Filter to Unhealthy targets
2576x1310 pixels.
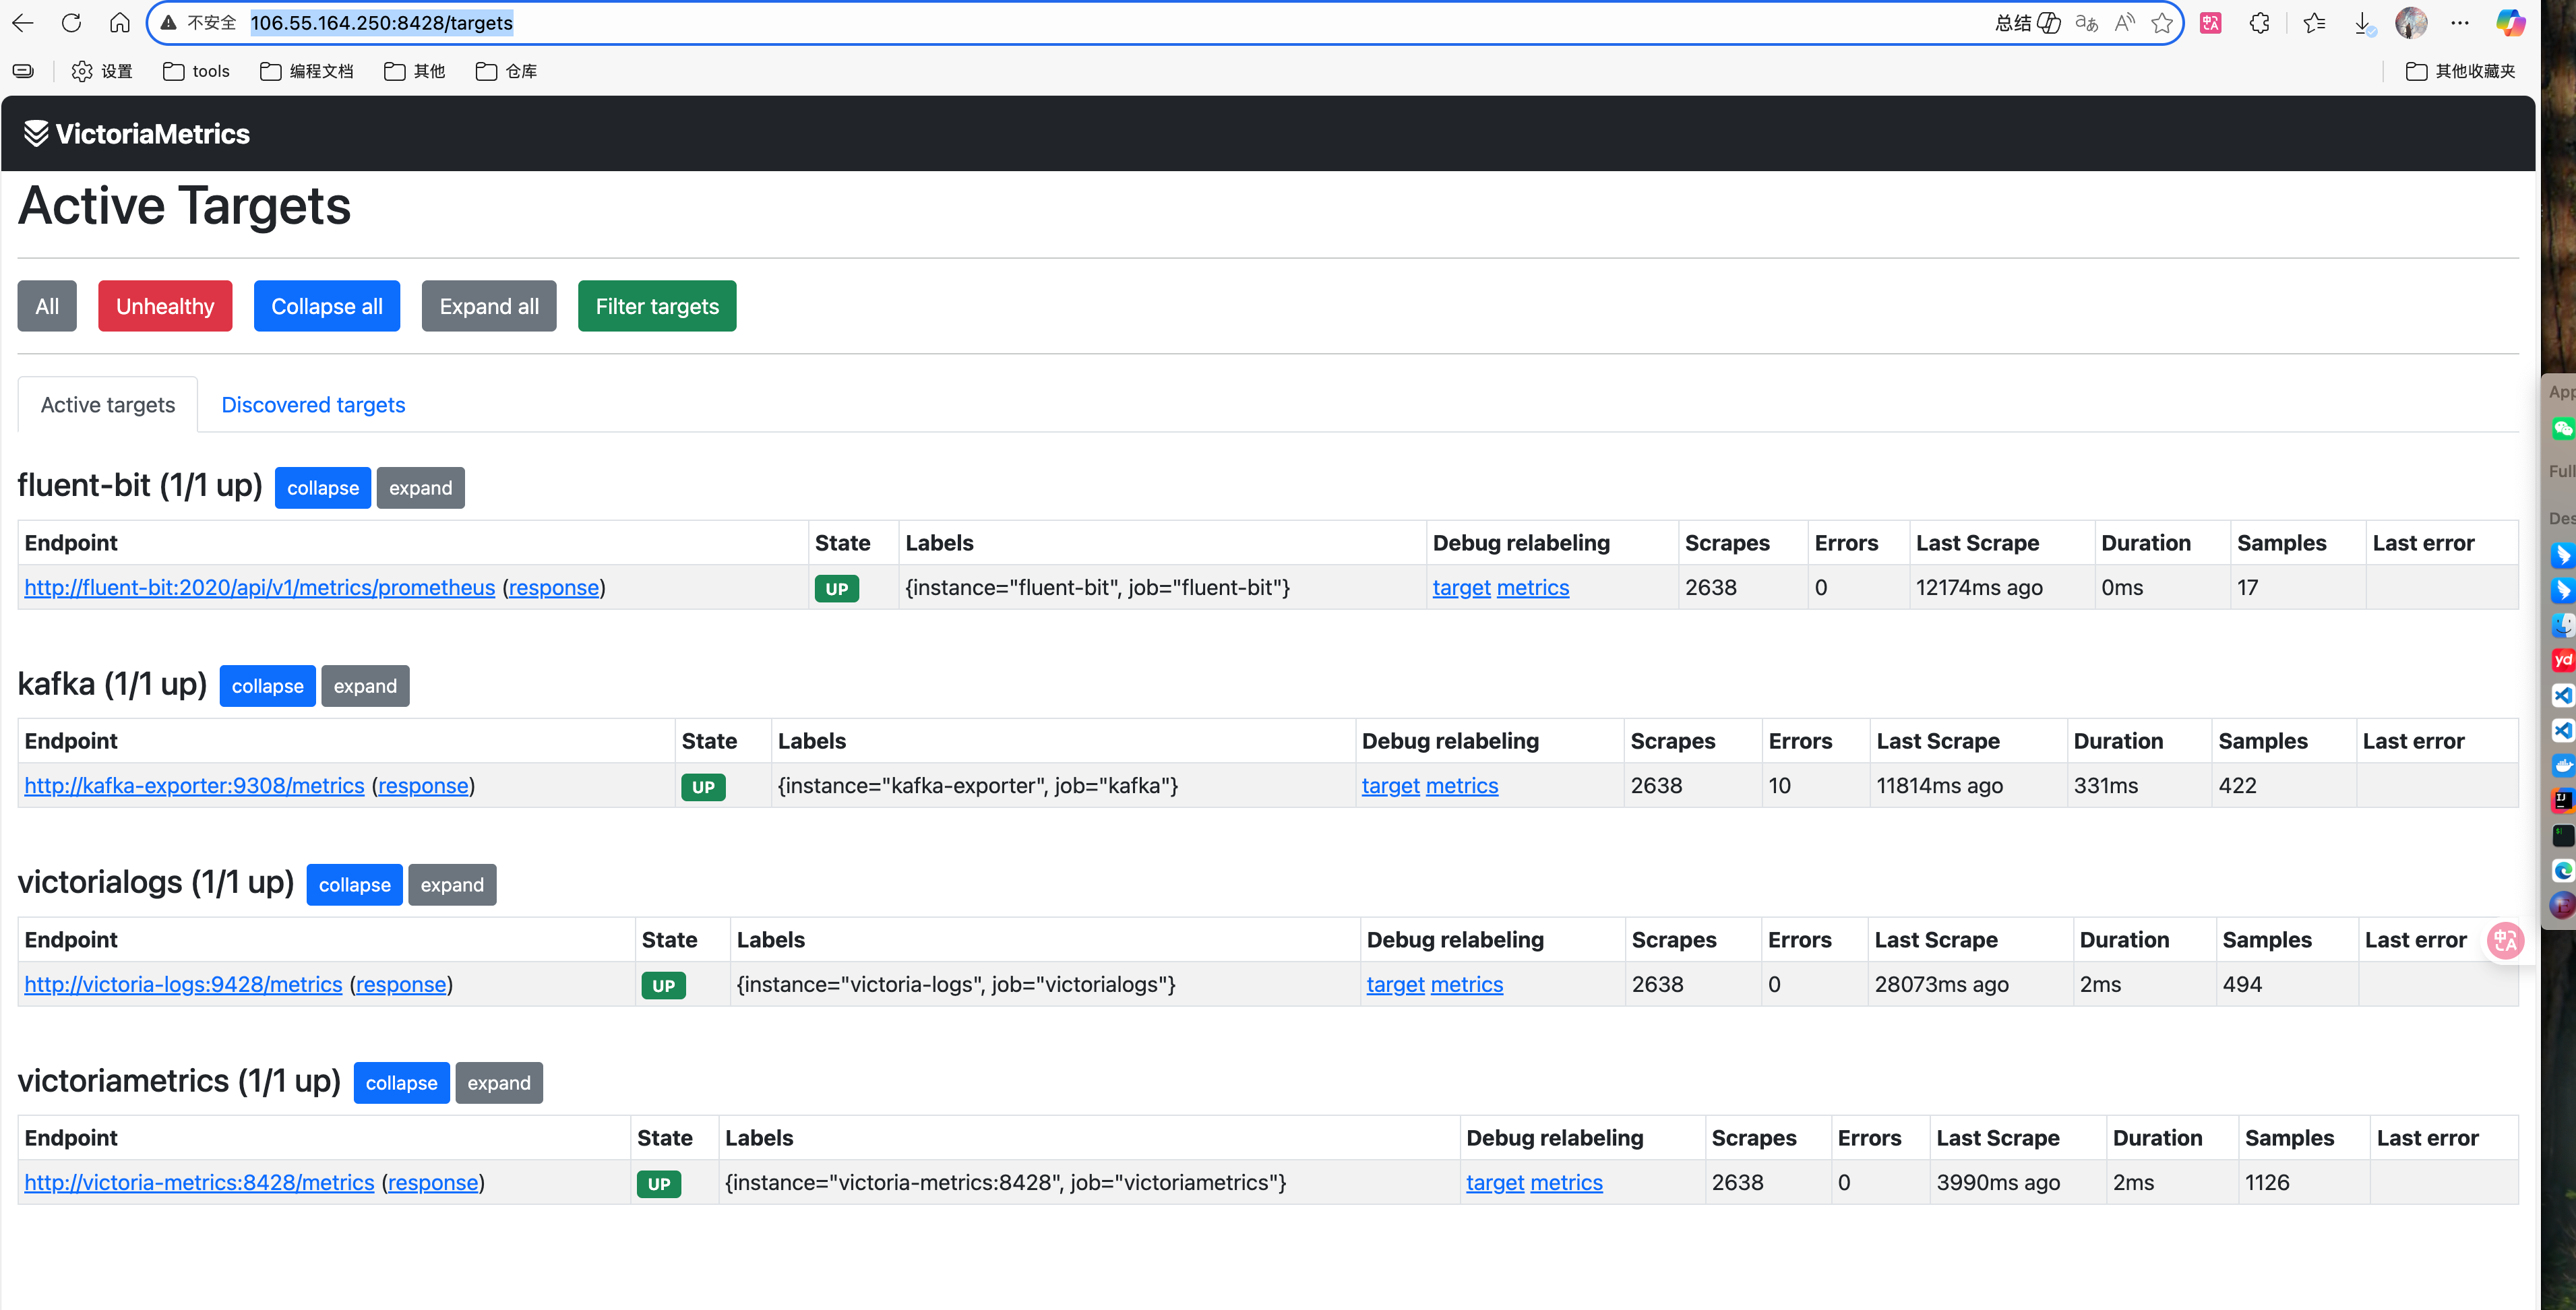165,306
